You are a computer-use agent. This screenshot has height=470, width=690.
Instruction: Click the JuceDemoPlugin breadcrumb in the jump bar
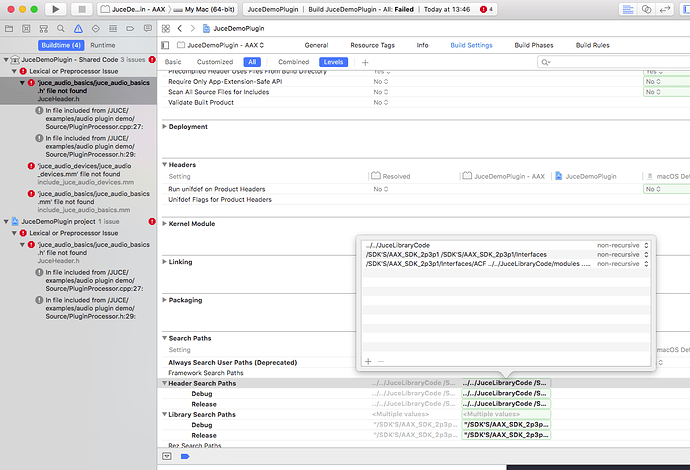(x=234, y=29)
